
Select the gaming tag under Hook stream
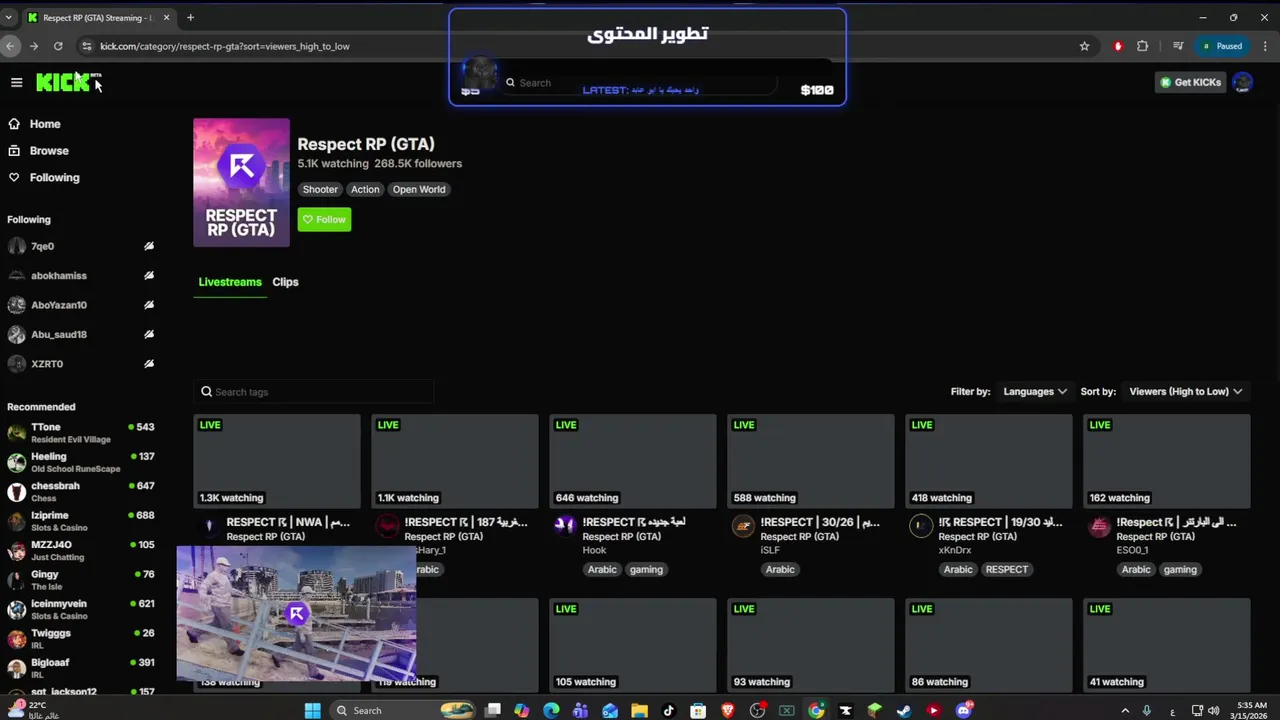click(x=646, y=570)
